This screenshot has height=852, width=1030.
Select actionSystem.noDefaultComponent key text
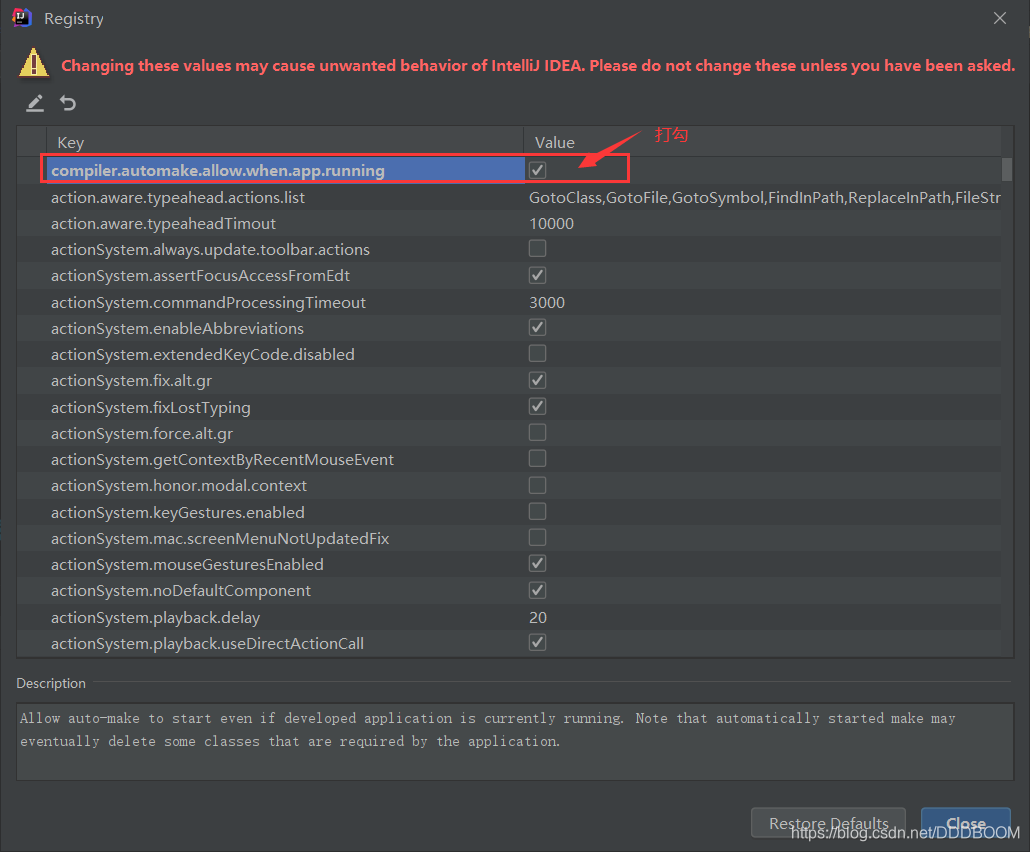181,591
